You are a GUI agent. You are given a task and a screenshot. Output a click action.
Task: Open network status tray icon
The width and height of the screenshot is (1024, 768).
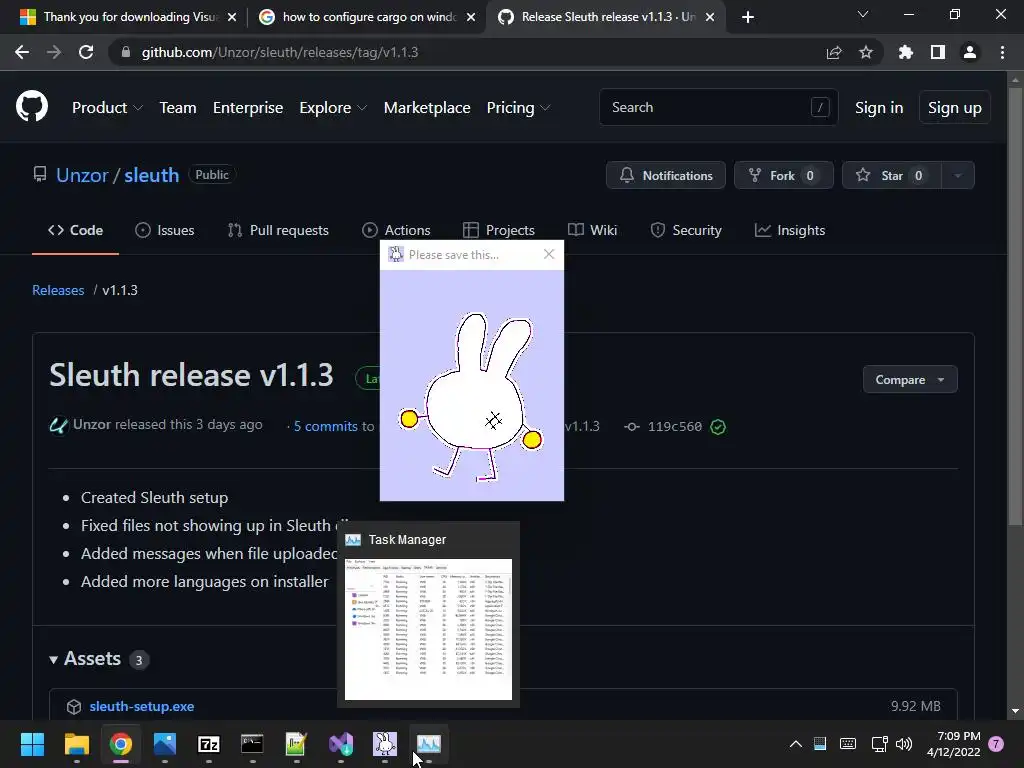click(879, 744)
